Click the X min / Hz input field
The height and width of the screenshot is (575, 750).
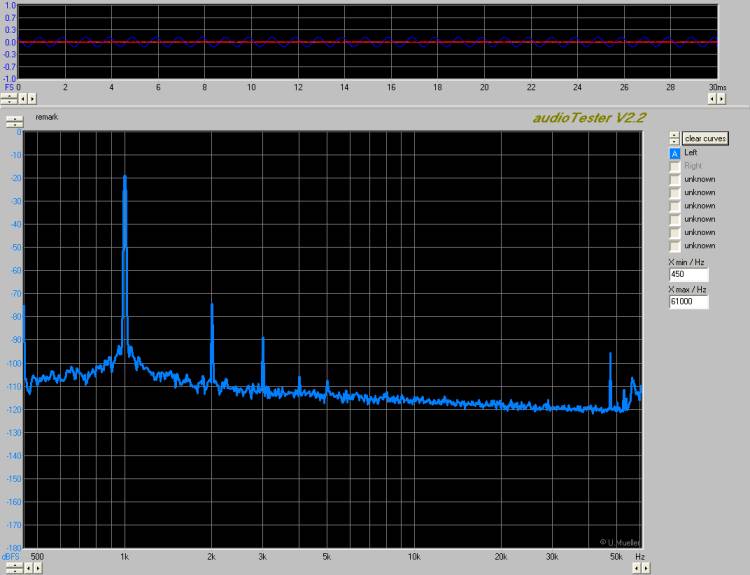(688, 274)
